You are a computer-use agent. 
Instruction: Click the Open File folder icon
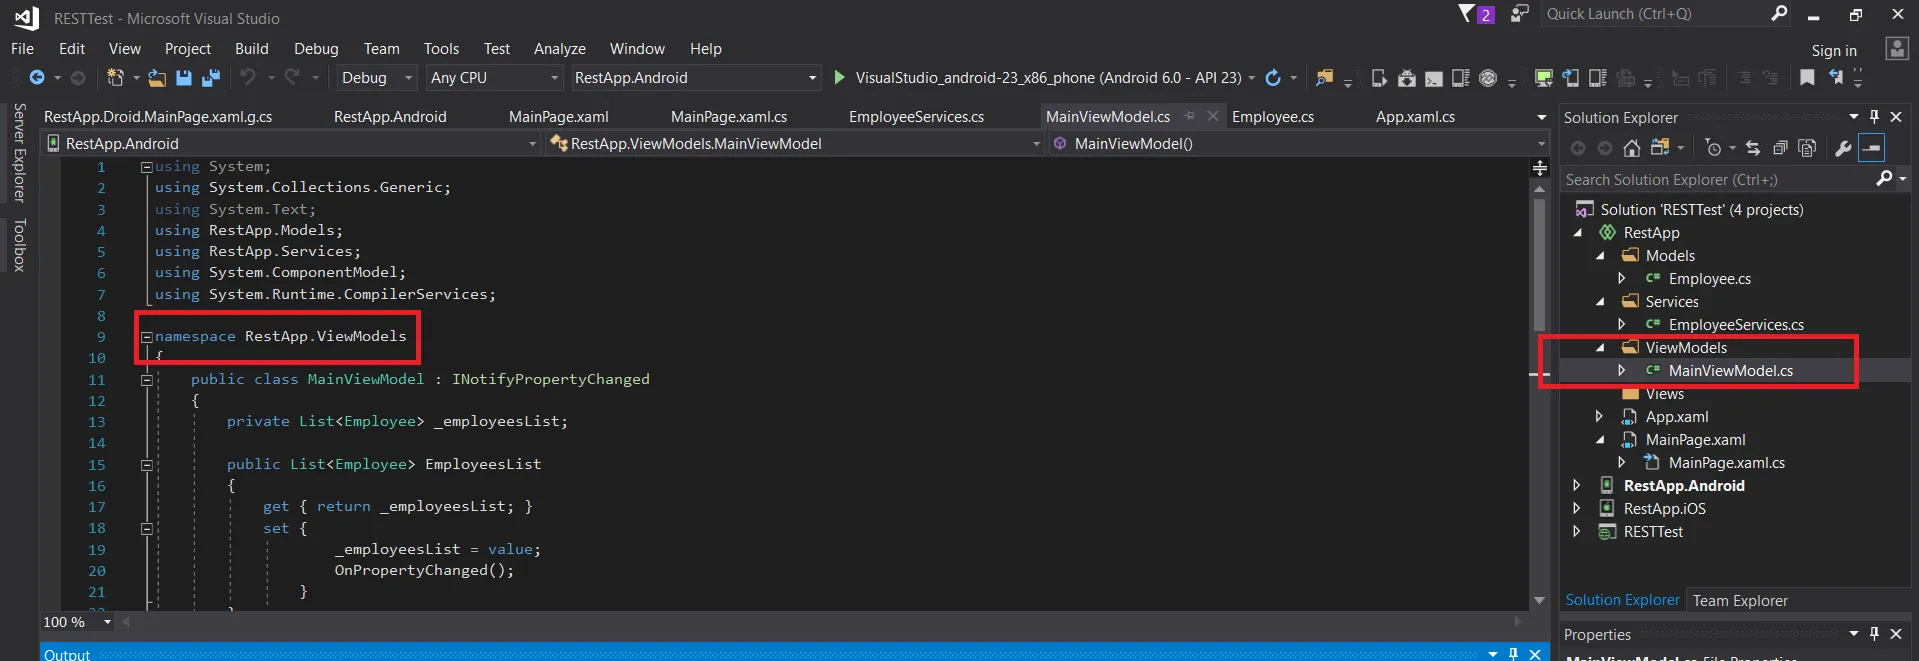tap(157, 77)
